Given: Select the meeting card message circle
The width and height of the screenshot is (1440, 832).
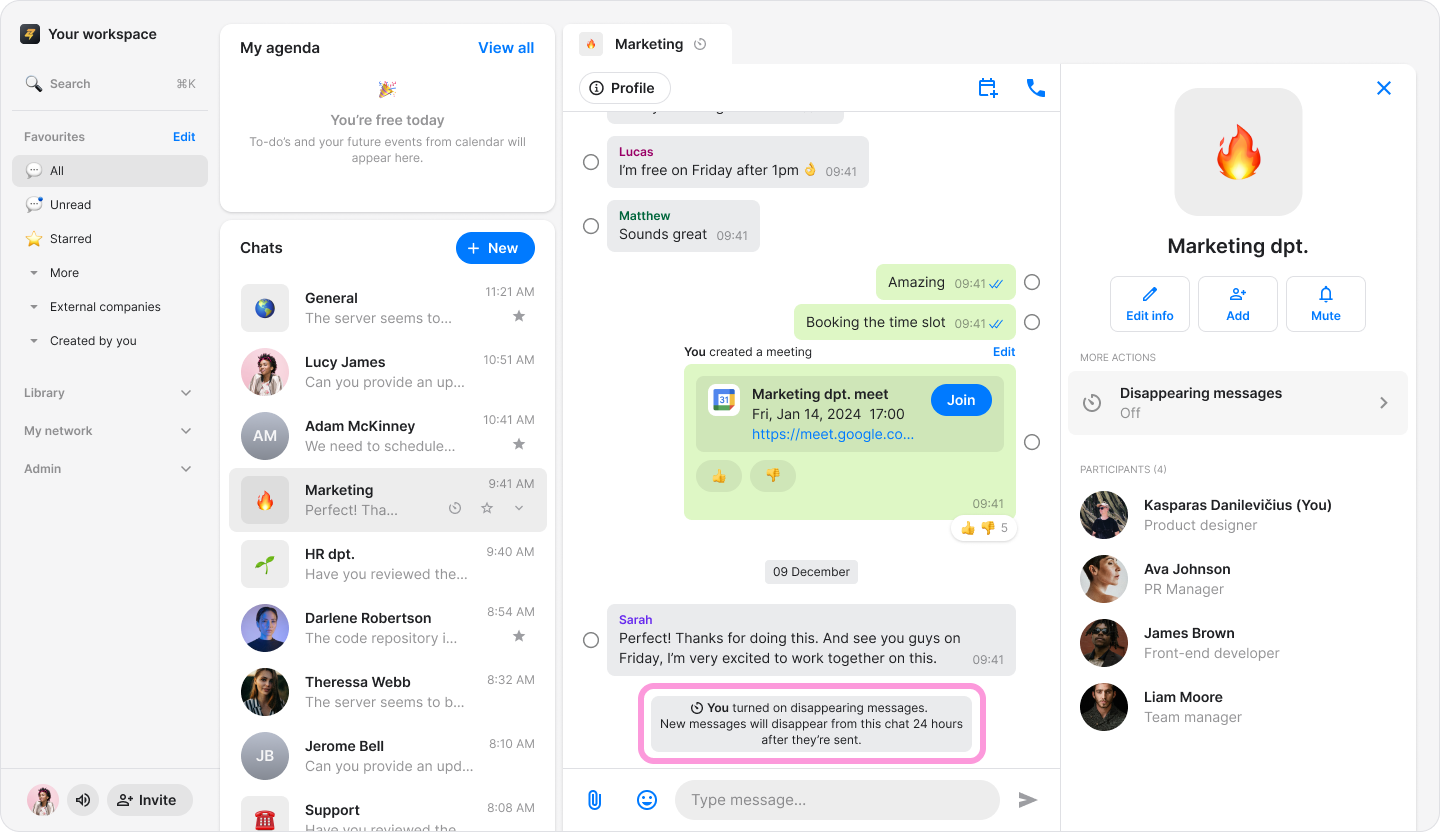Looking at the screenshot, I should click(x=1032, y=442).
